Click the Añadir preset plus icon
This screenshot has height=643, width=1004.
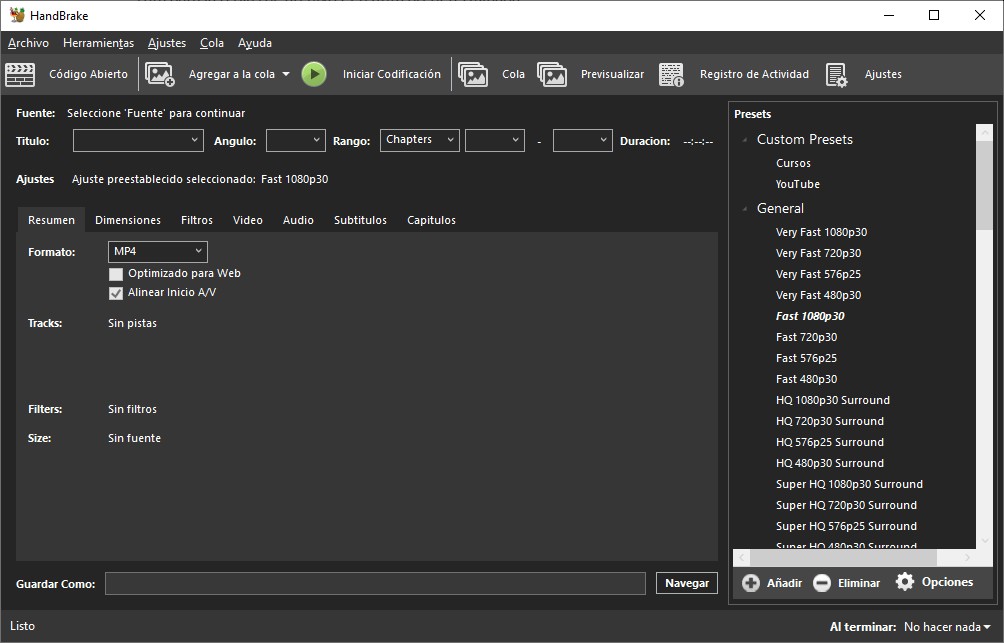click(x=751, y=583)
